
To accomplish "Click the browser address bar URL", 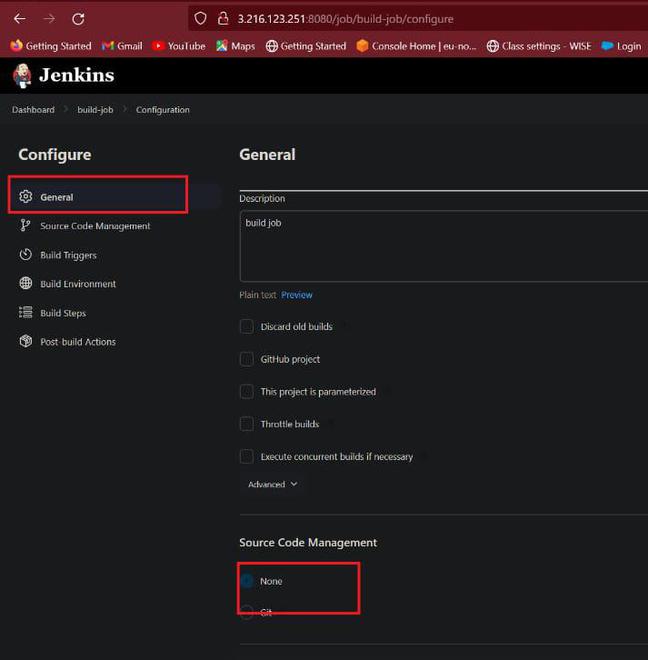I will tap(345, 19).
